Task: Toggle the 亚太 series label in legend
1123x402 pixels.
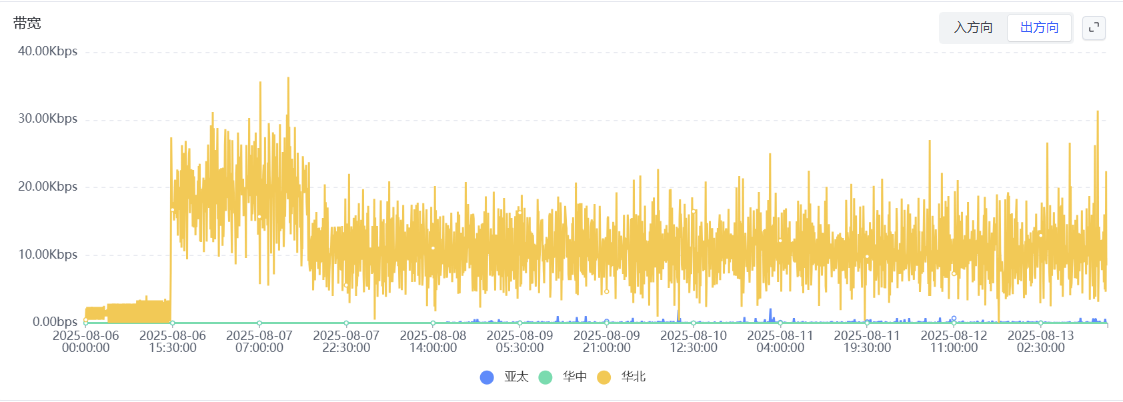Action: click(x=515, y=377)
